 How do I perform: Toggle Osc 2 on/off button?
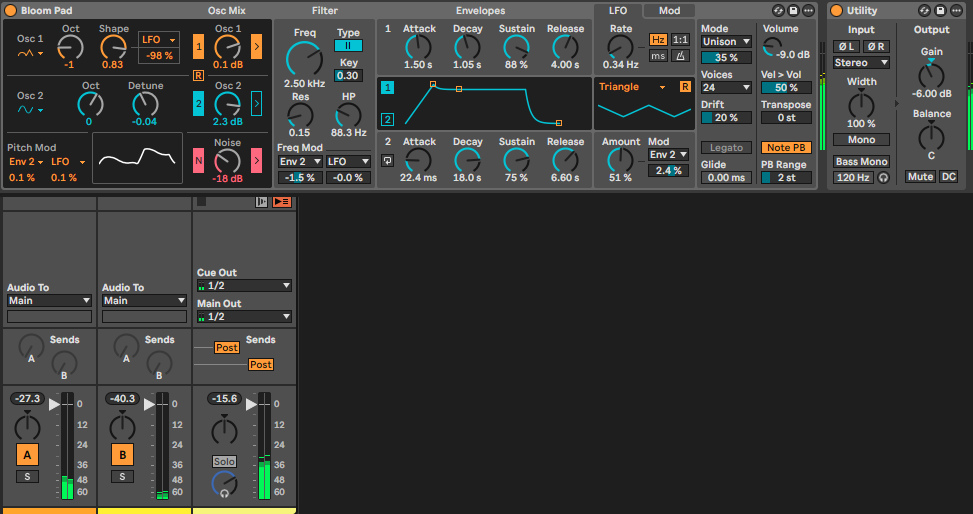click(199, 104)
